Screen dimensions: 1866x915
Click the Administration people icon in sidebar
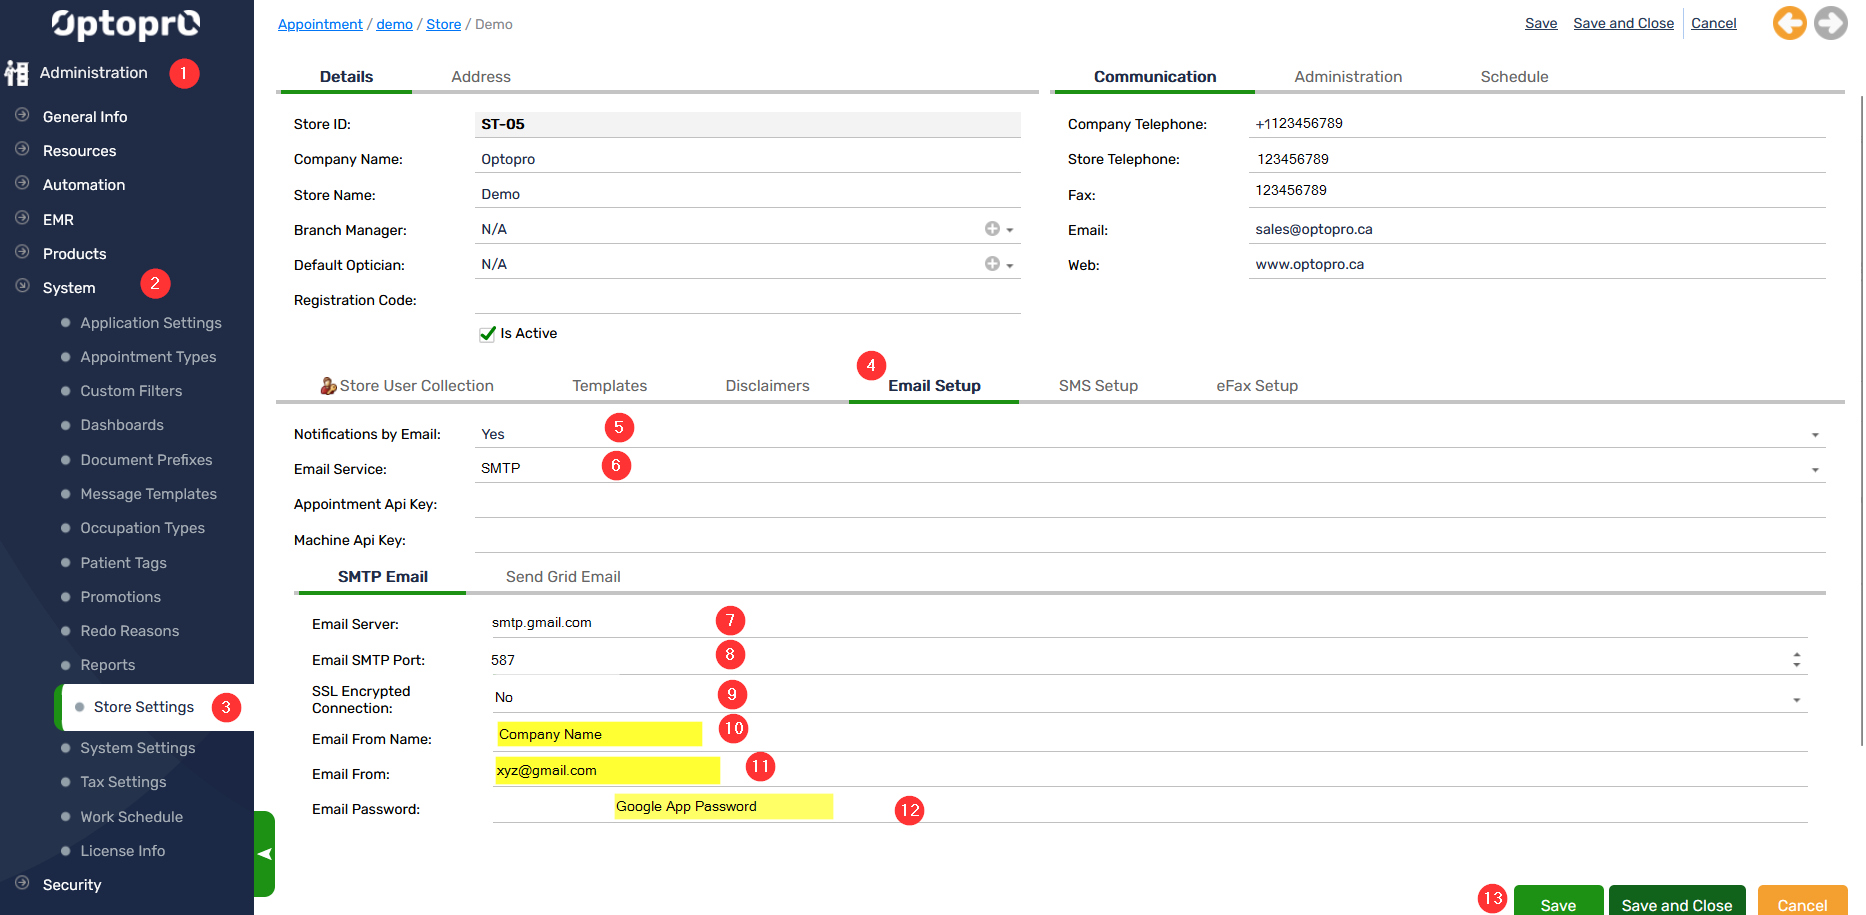(x=16, y=73)
